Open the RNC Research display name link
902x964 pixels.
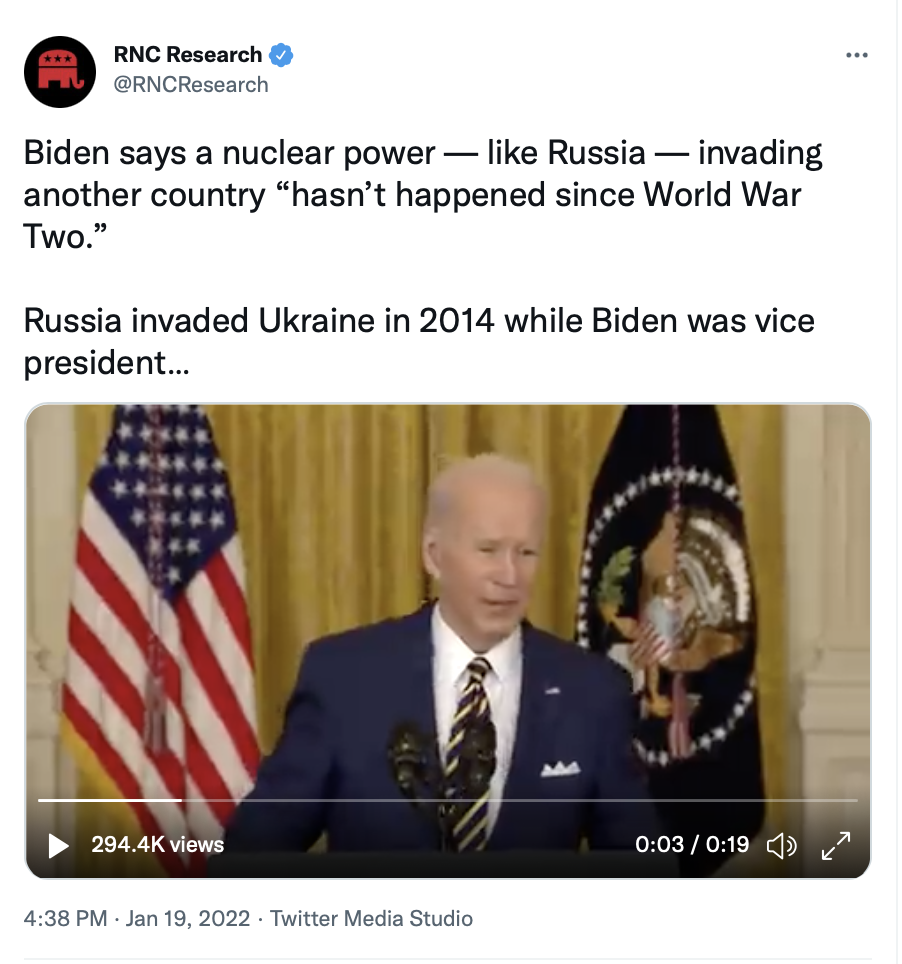[x=188, y=55]
